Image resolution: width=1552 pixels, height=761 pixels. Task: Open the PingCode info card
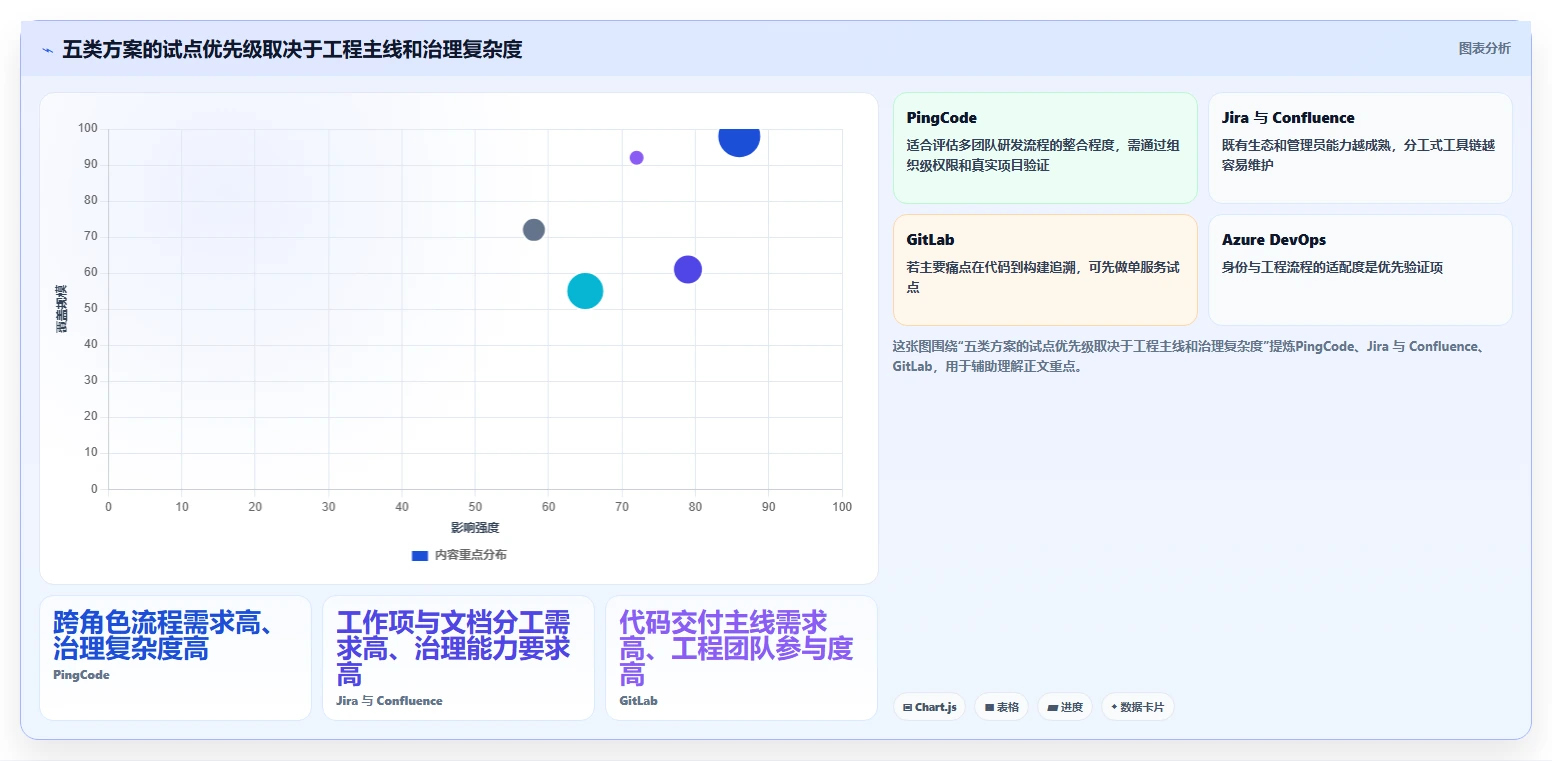pos(1045,148)
